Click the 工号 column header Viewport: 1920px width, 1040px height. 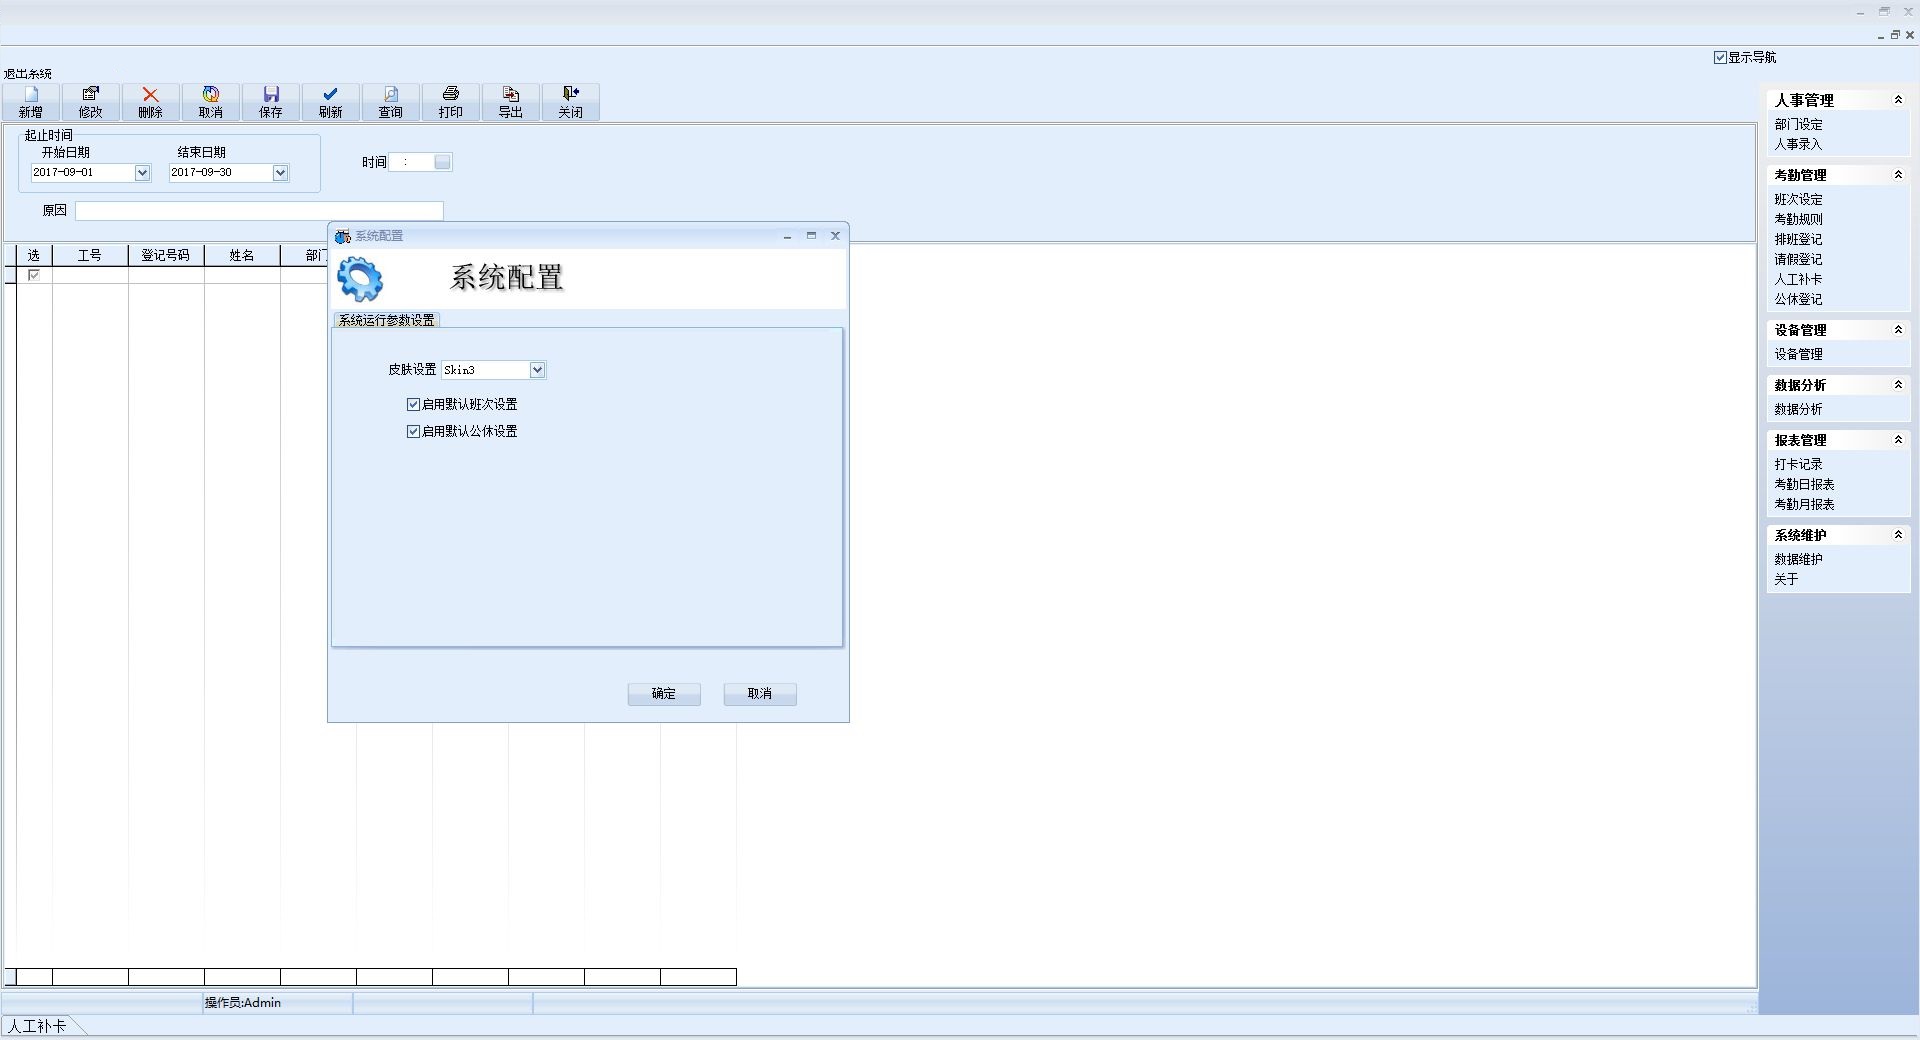tap(90, 255)
